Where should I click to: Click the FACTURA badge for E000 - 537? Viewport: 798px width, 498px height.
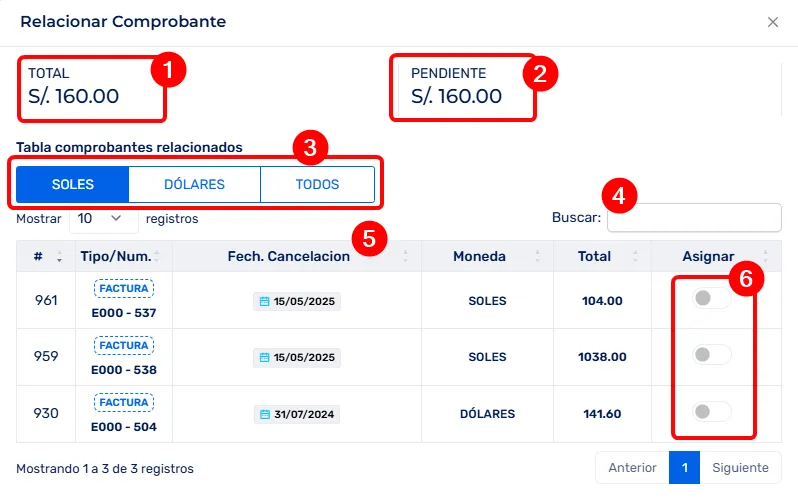click(x=123, y=289)
